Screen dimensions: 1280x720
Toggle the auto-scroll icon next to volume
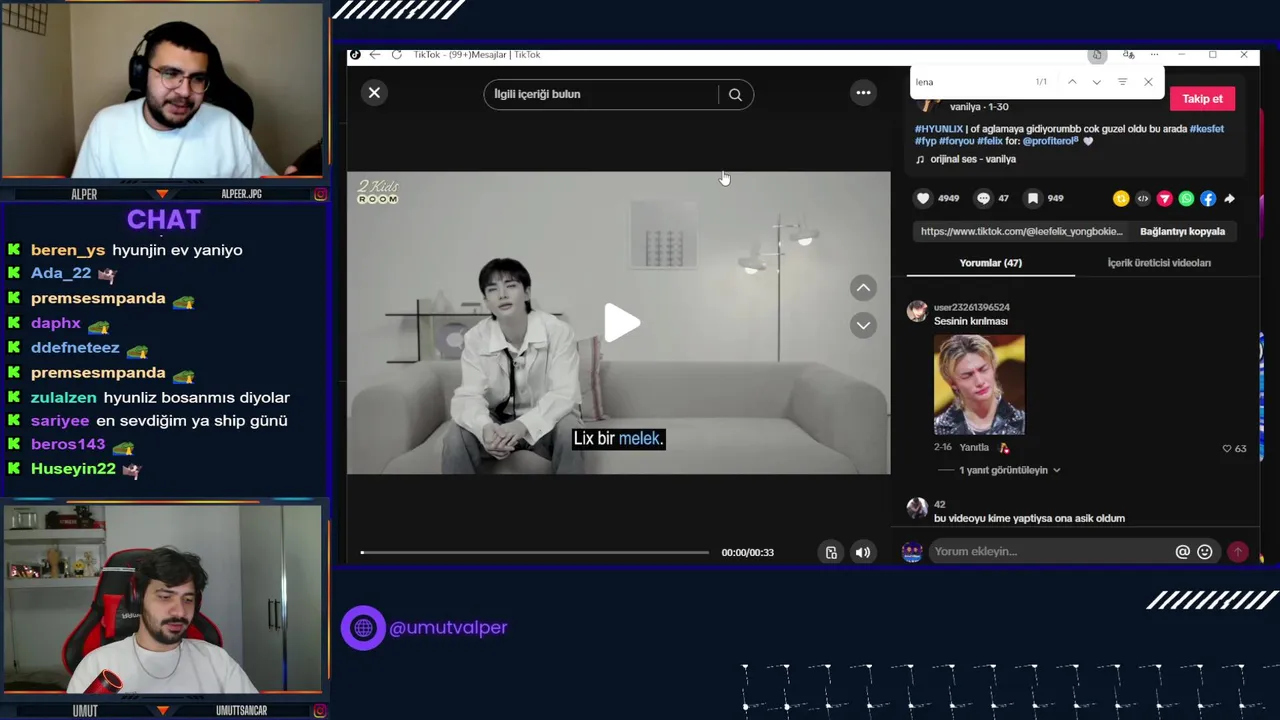point(831,552)
